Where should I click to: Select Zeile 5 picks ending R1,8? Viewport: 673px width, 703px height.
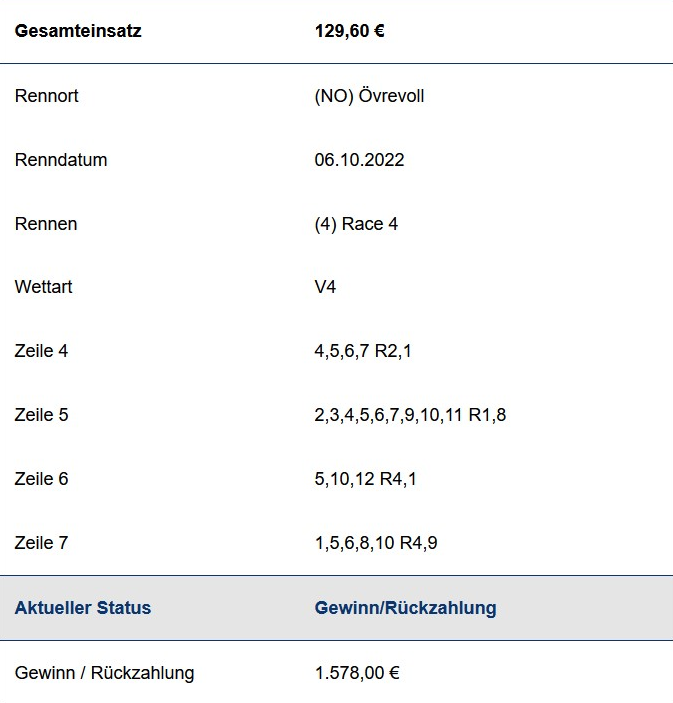click(410, 415)
